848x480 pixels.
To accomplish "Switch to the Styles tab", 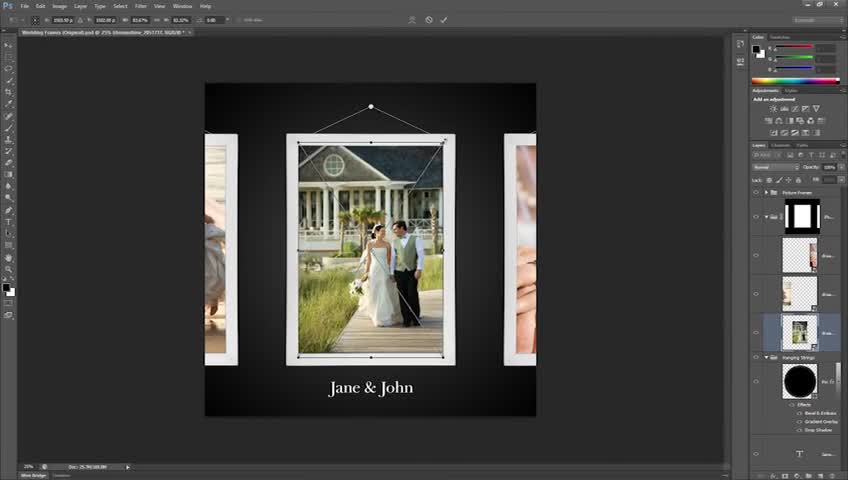I will (791, 91).
